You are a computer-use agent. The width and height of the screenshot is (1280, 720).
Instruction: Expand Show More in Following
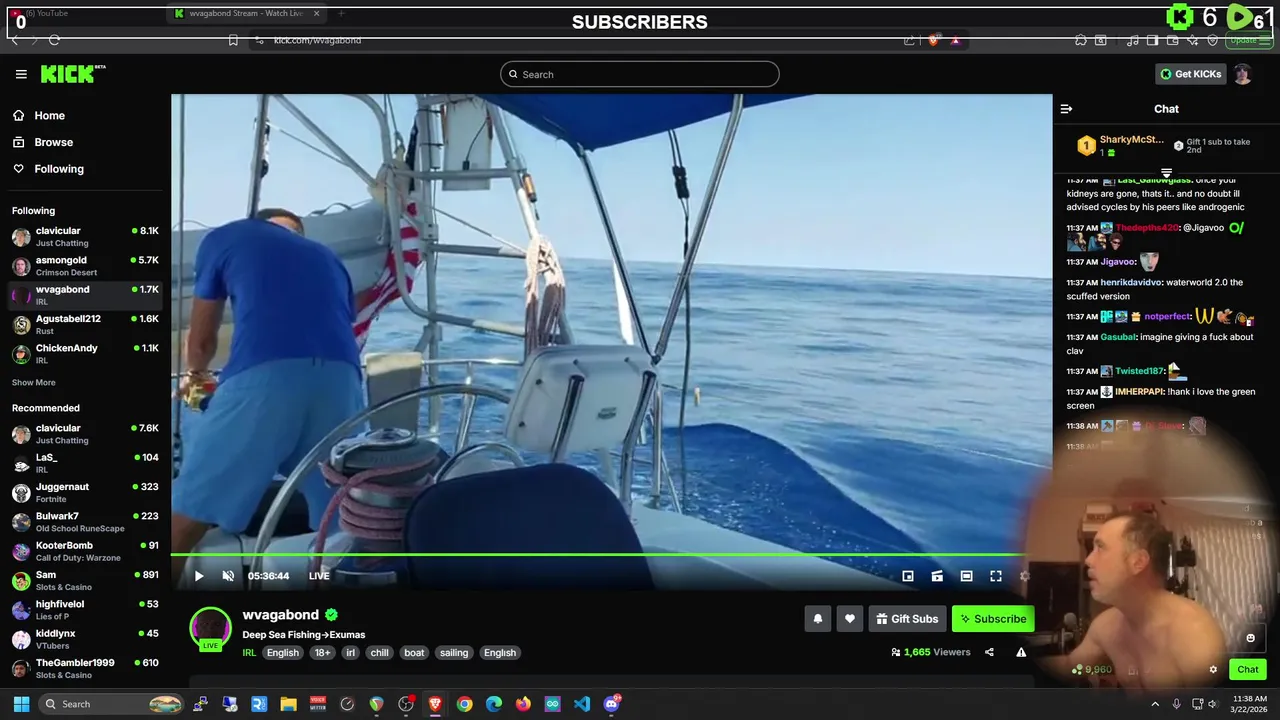tap(34, 383)
